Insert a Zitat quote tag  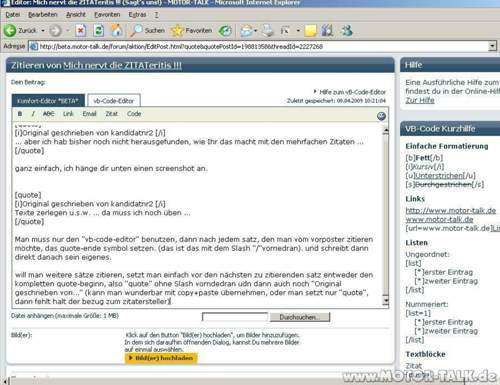click(111, 114)
